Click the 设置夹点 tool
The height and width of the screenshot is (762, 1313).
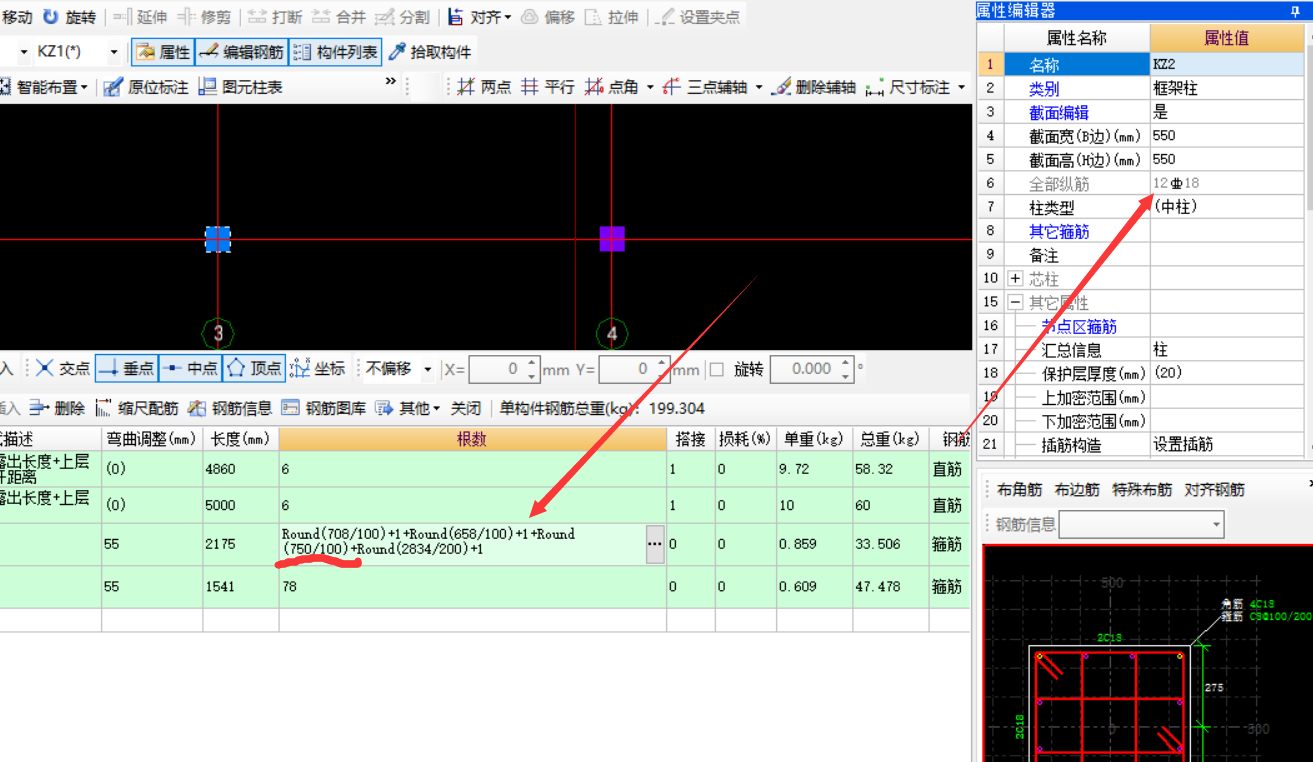click(x=699, y=17)
